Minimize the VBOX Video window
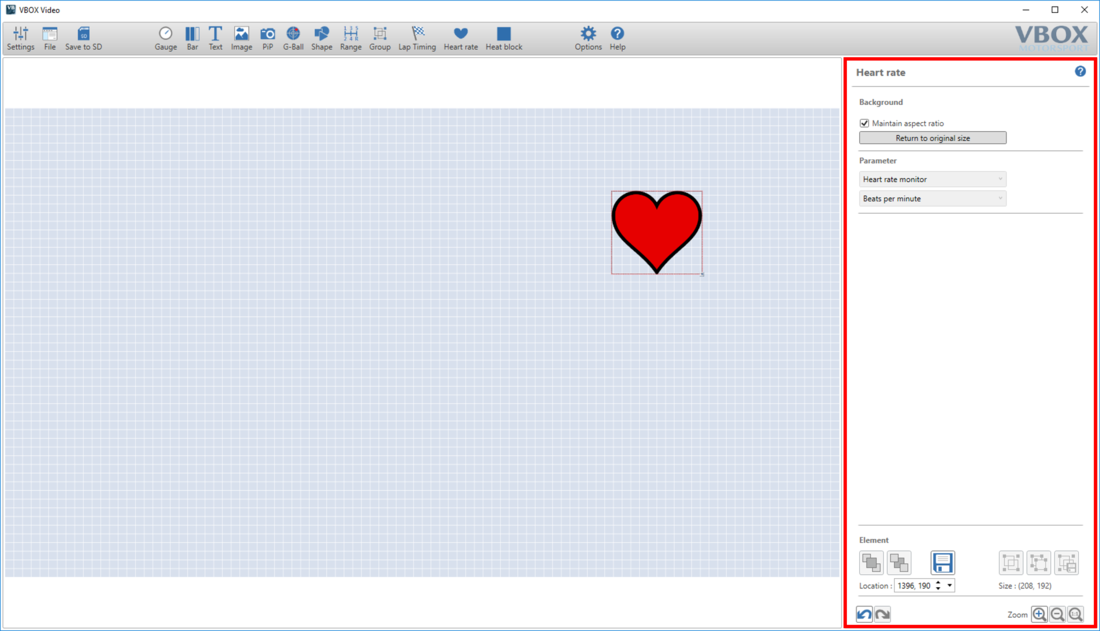 click(x=1026, y=10)
